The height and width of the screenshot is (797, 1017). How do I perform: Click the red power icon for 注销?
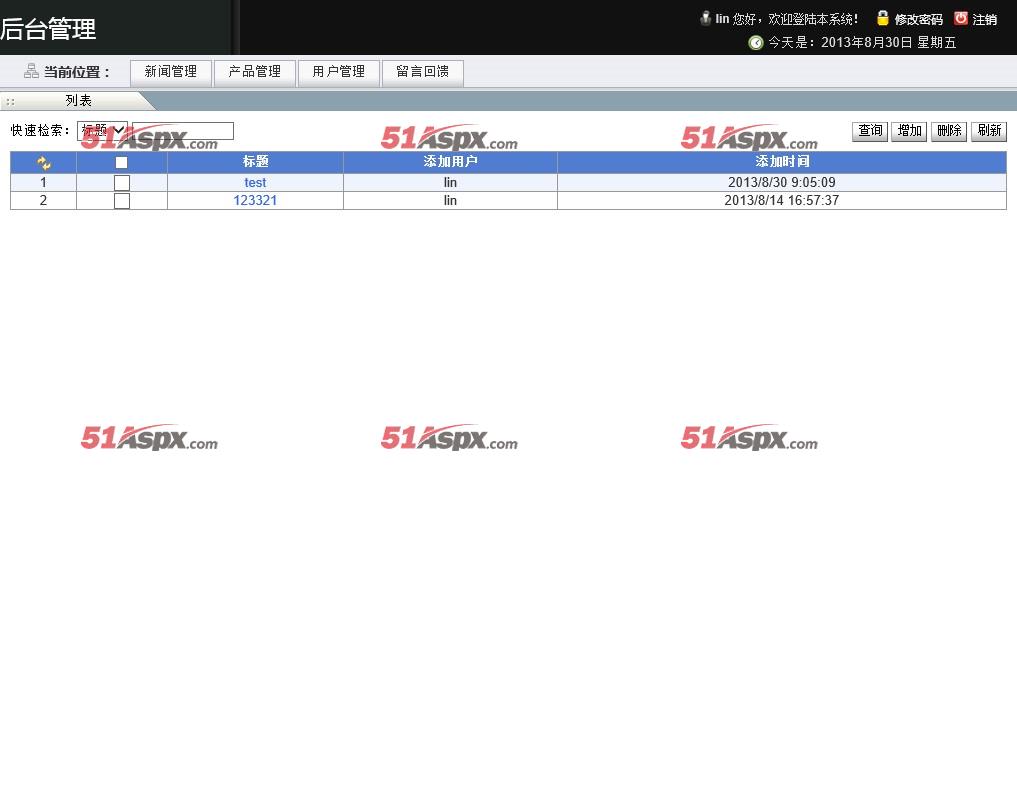pos(961,18)
